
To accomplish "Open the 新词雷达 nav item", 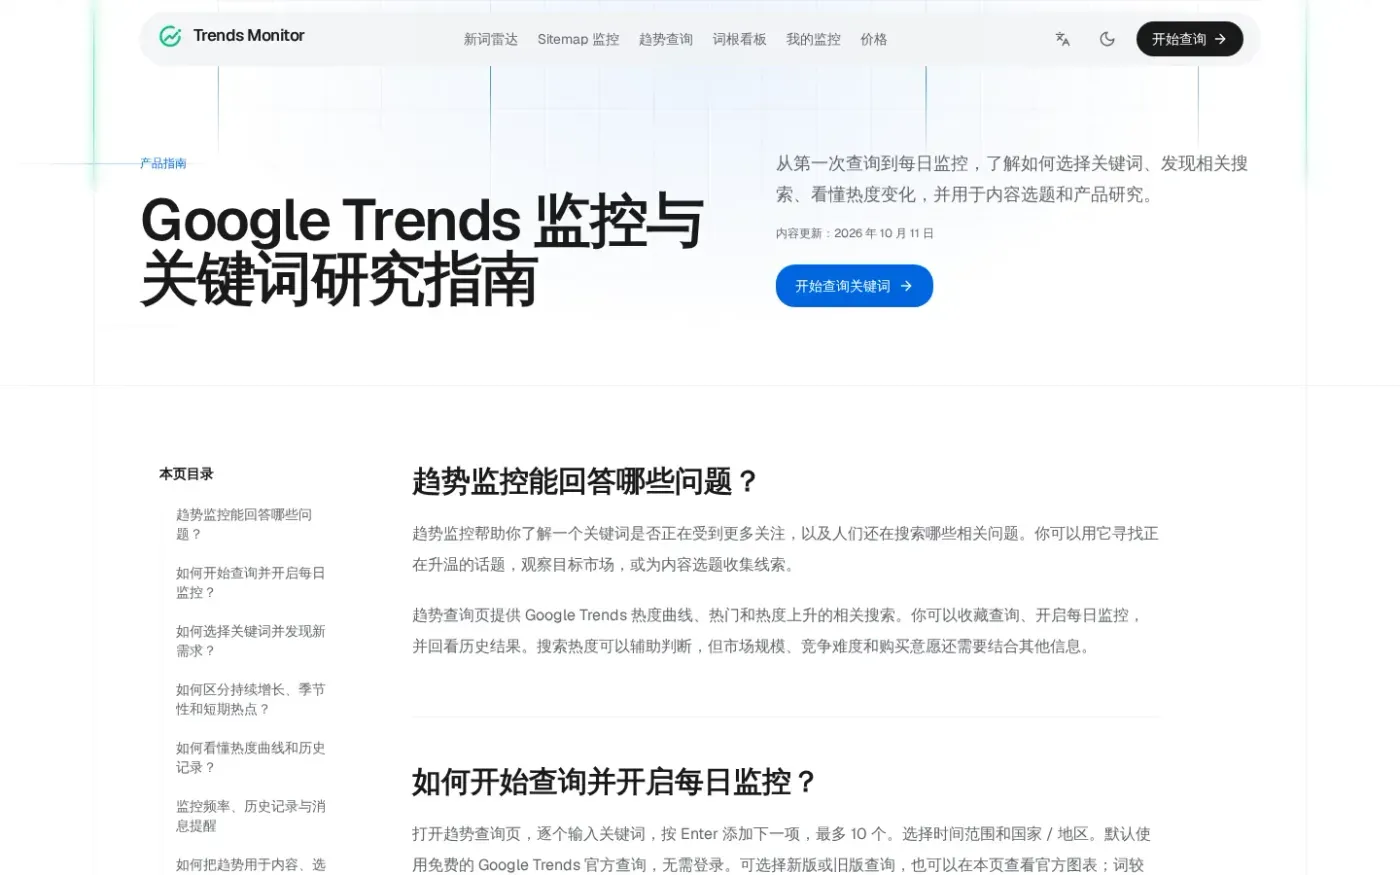I will tap(490, 39).
